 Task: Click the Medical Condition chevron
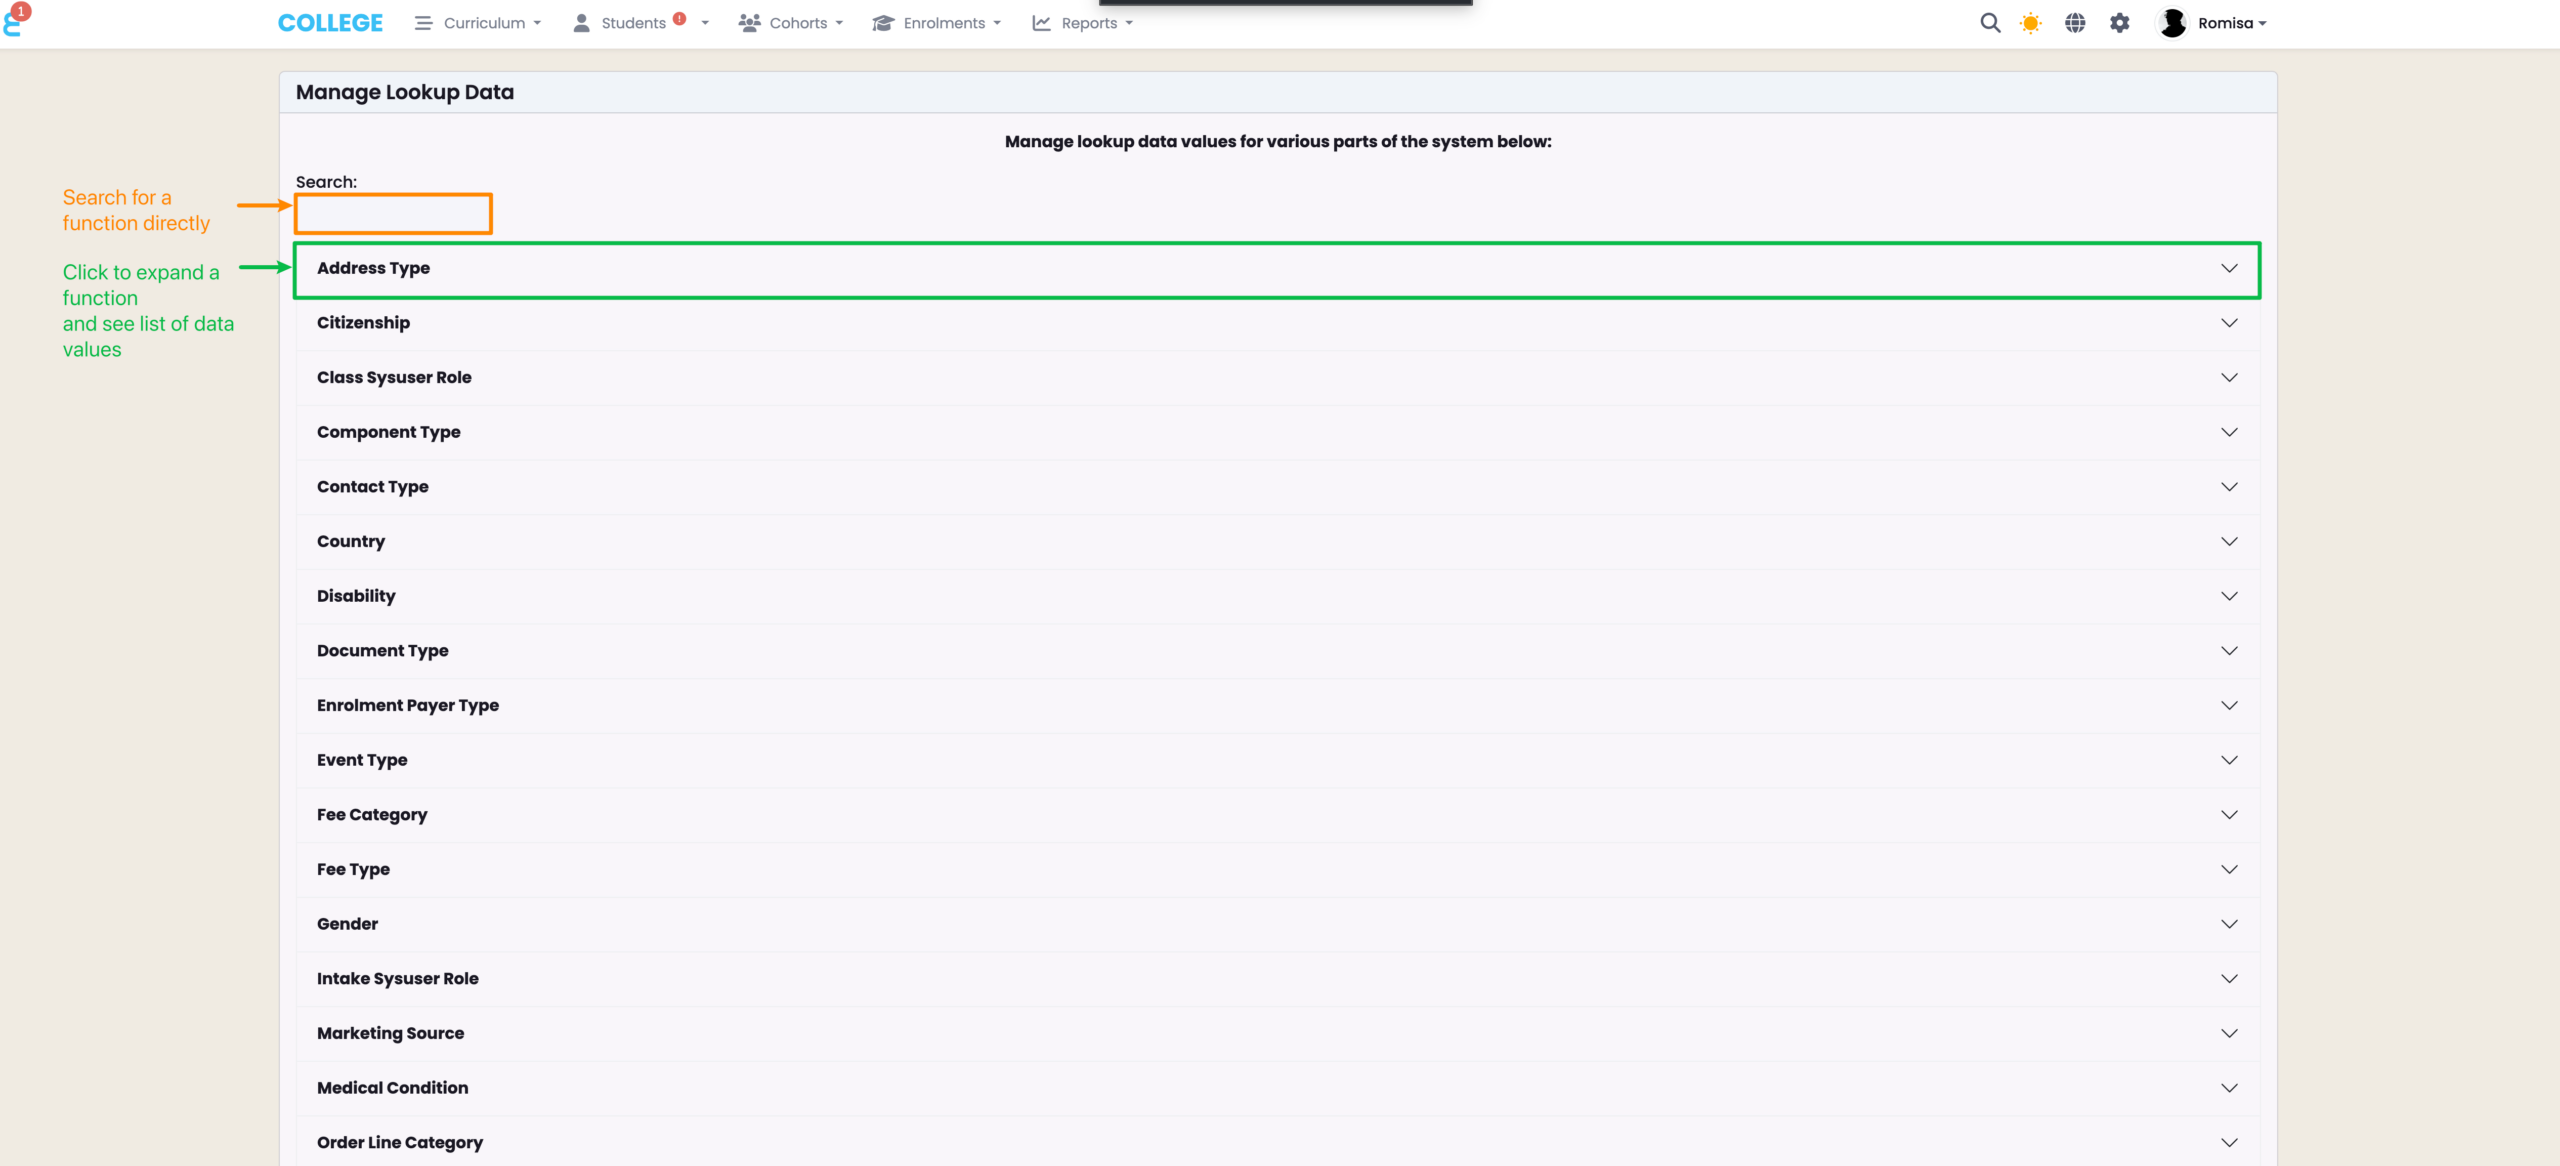tap(2229, 1088)
